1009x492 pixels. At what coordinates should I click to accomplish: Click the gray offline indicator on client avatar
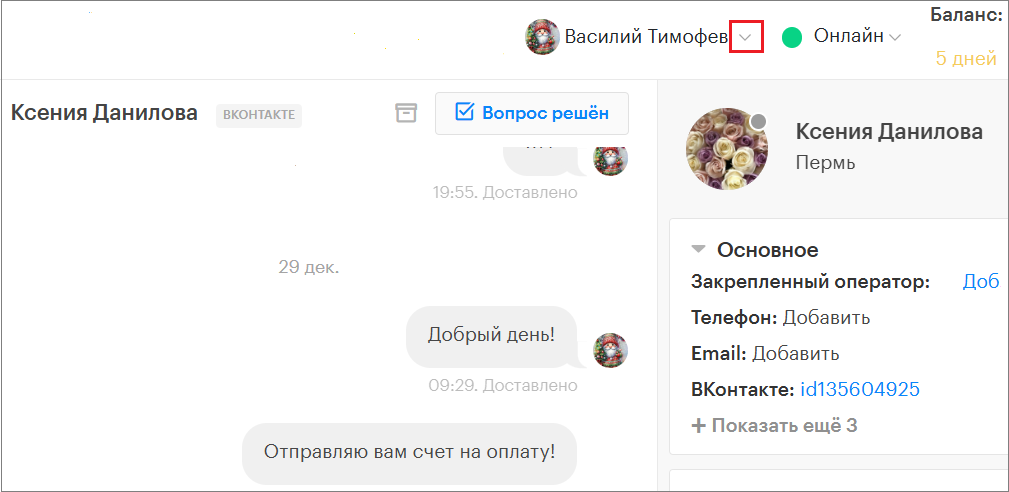coord(759,122)
